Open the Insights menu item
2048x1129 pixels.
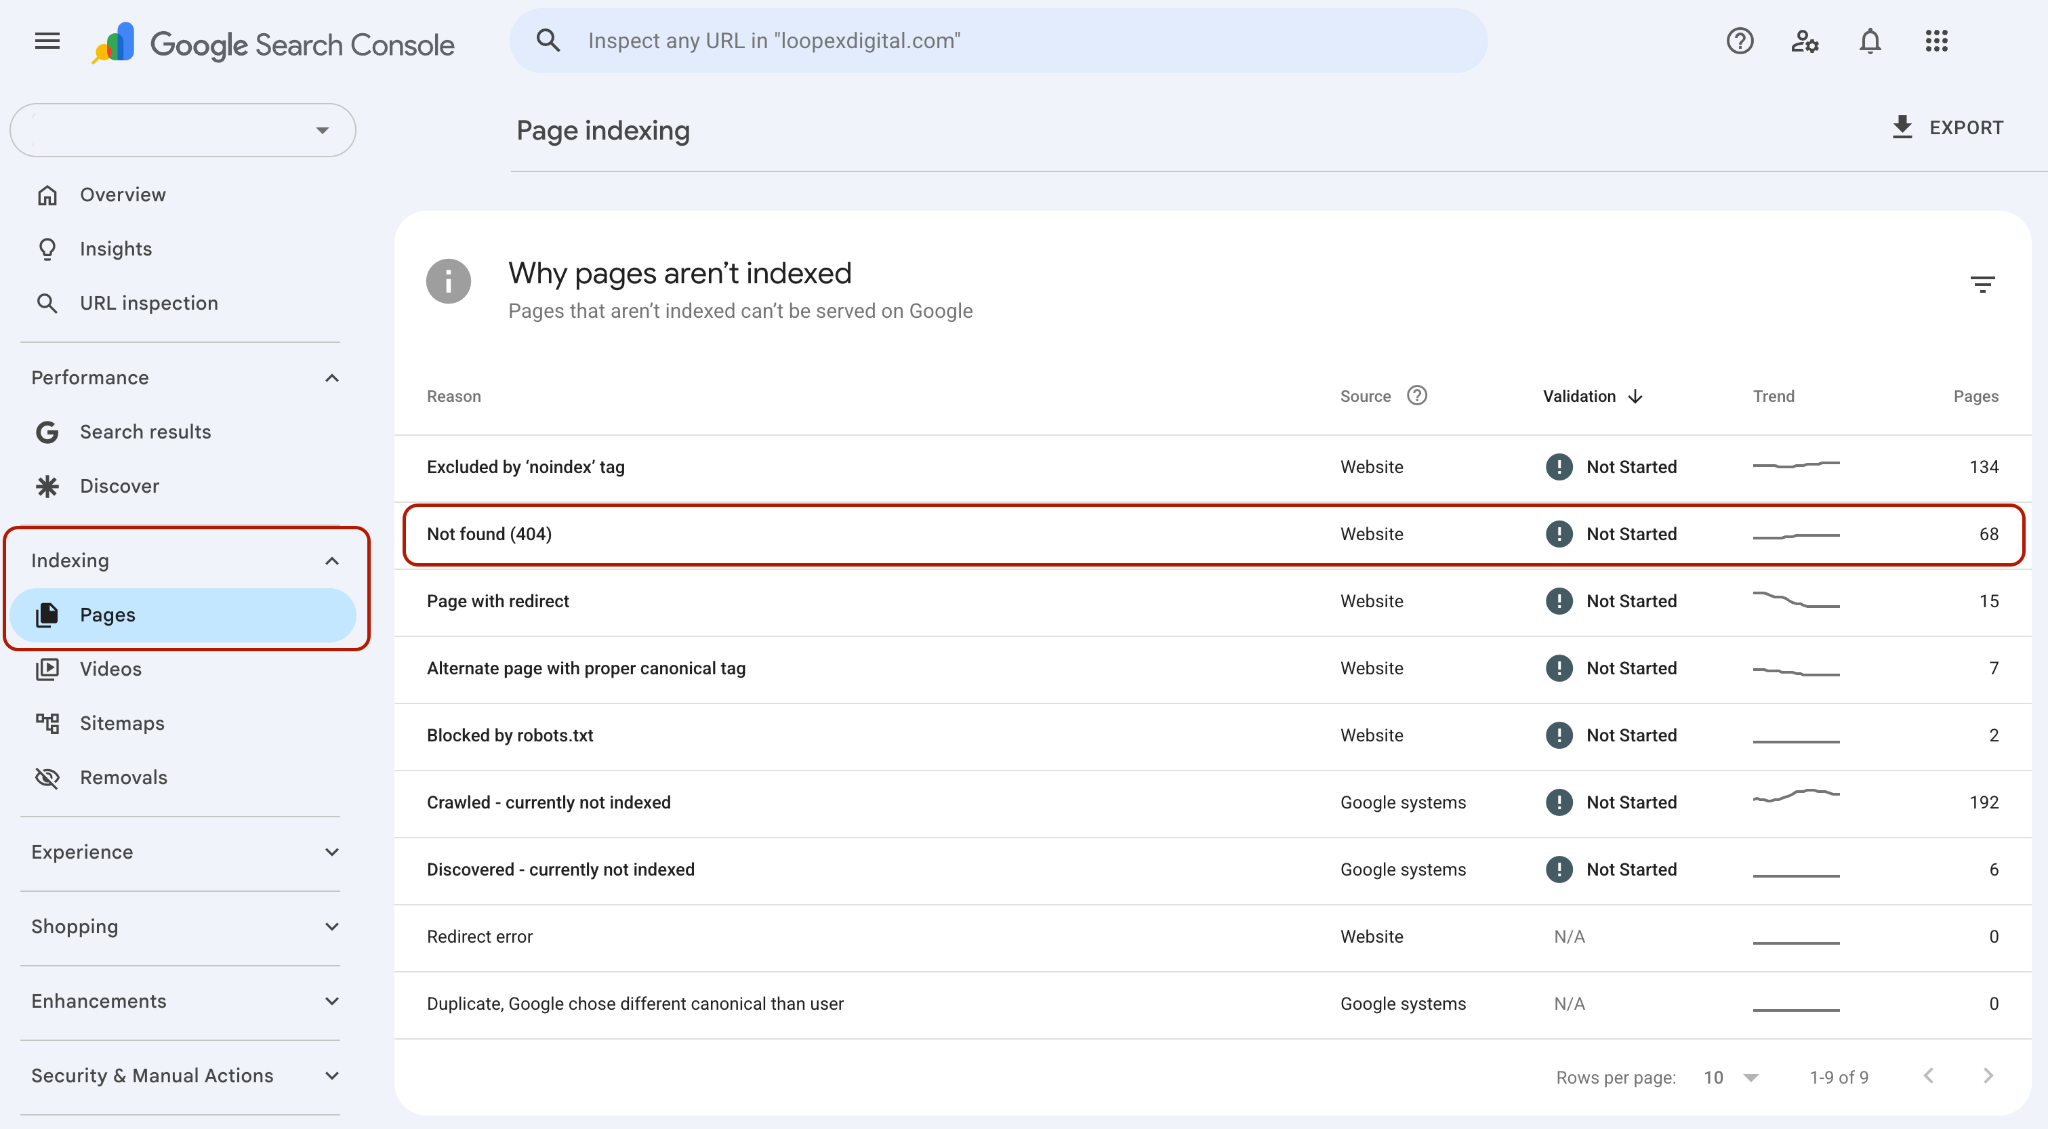pyautogui.click(x=183, y=249)
